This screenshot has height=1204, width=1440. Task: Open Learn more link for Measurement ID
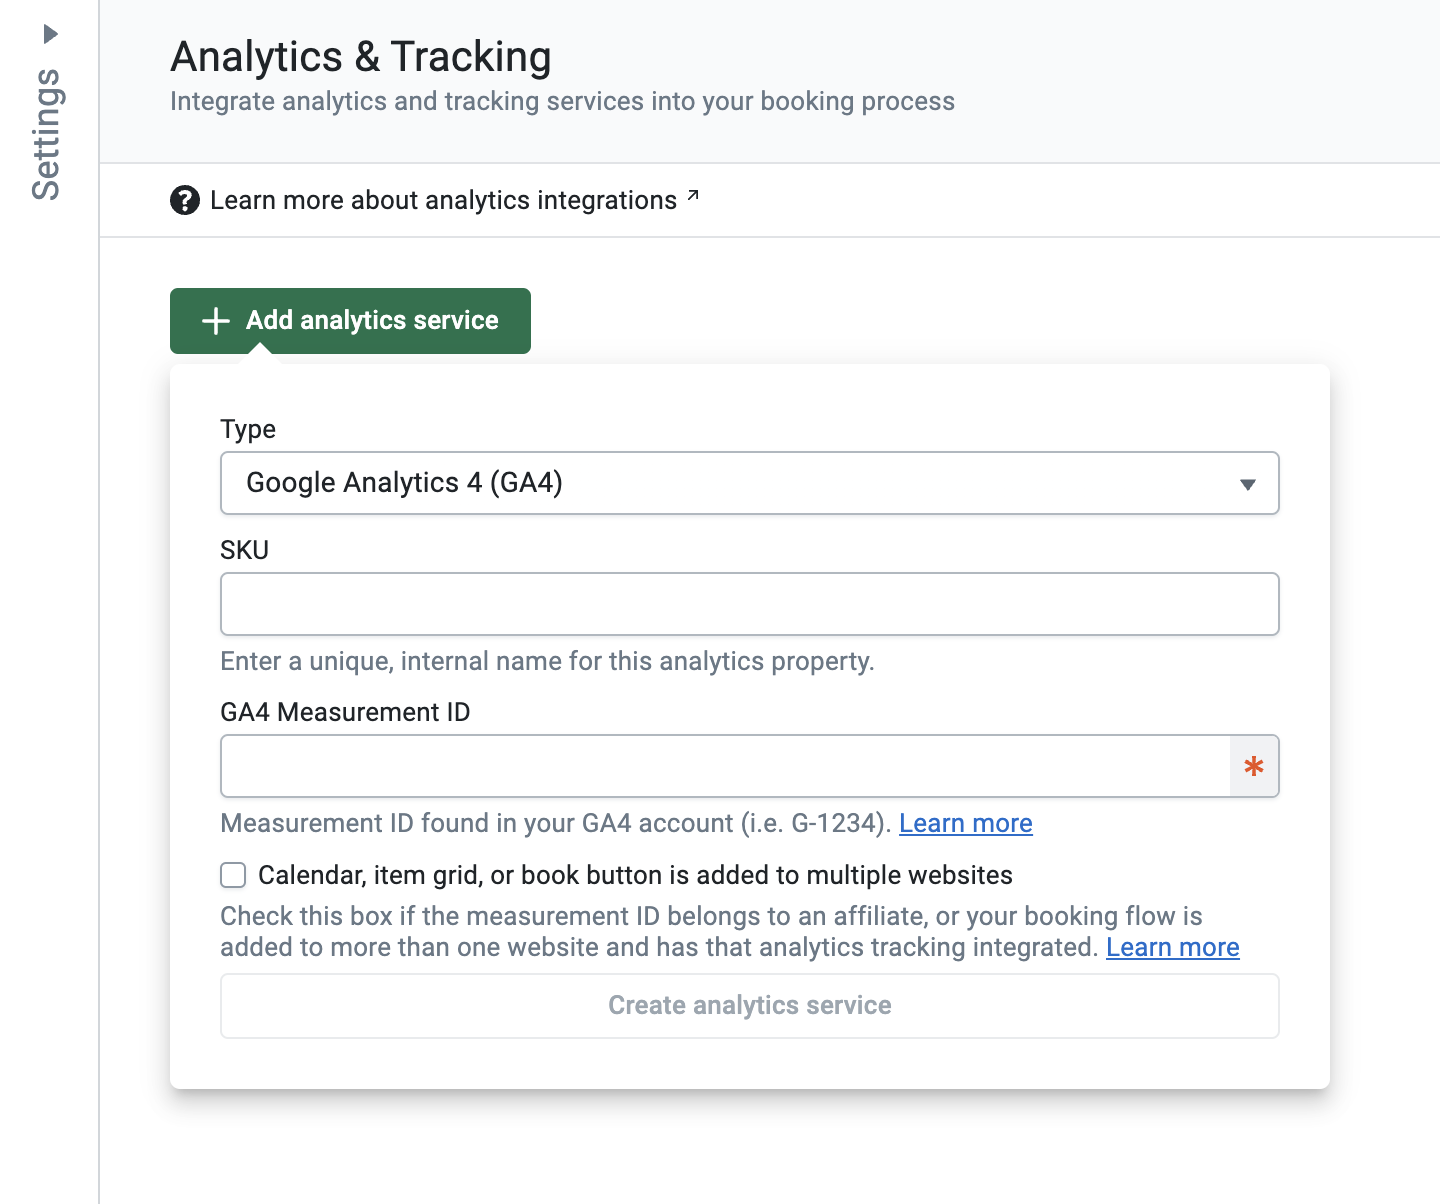(965, 823)
